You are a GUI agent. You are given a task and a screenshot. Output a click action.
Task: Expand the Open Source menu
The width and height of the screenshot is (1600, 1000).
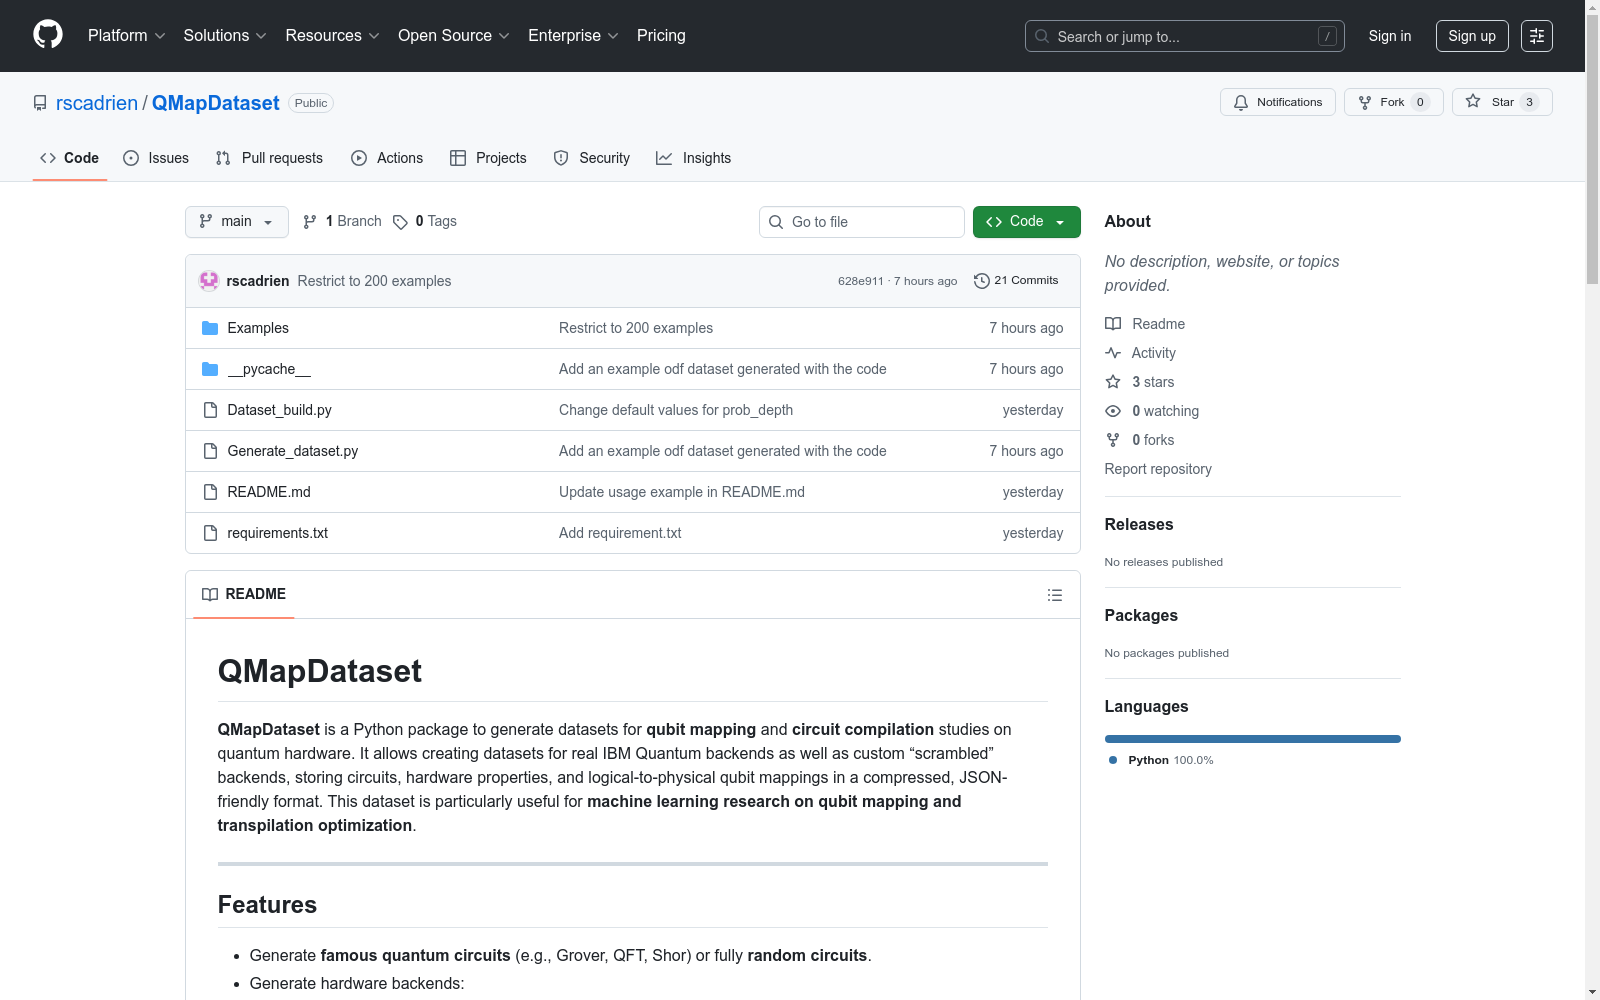(454, 36)
